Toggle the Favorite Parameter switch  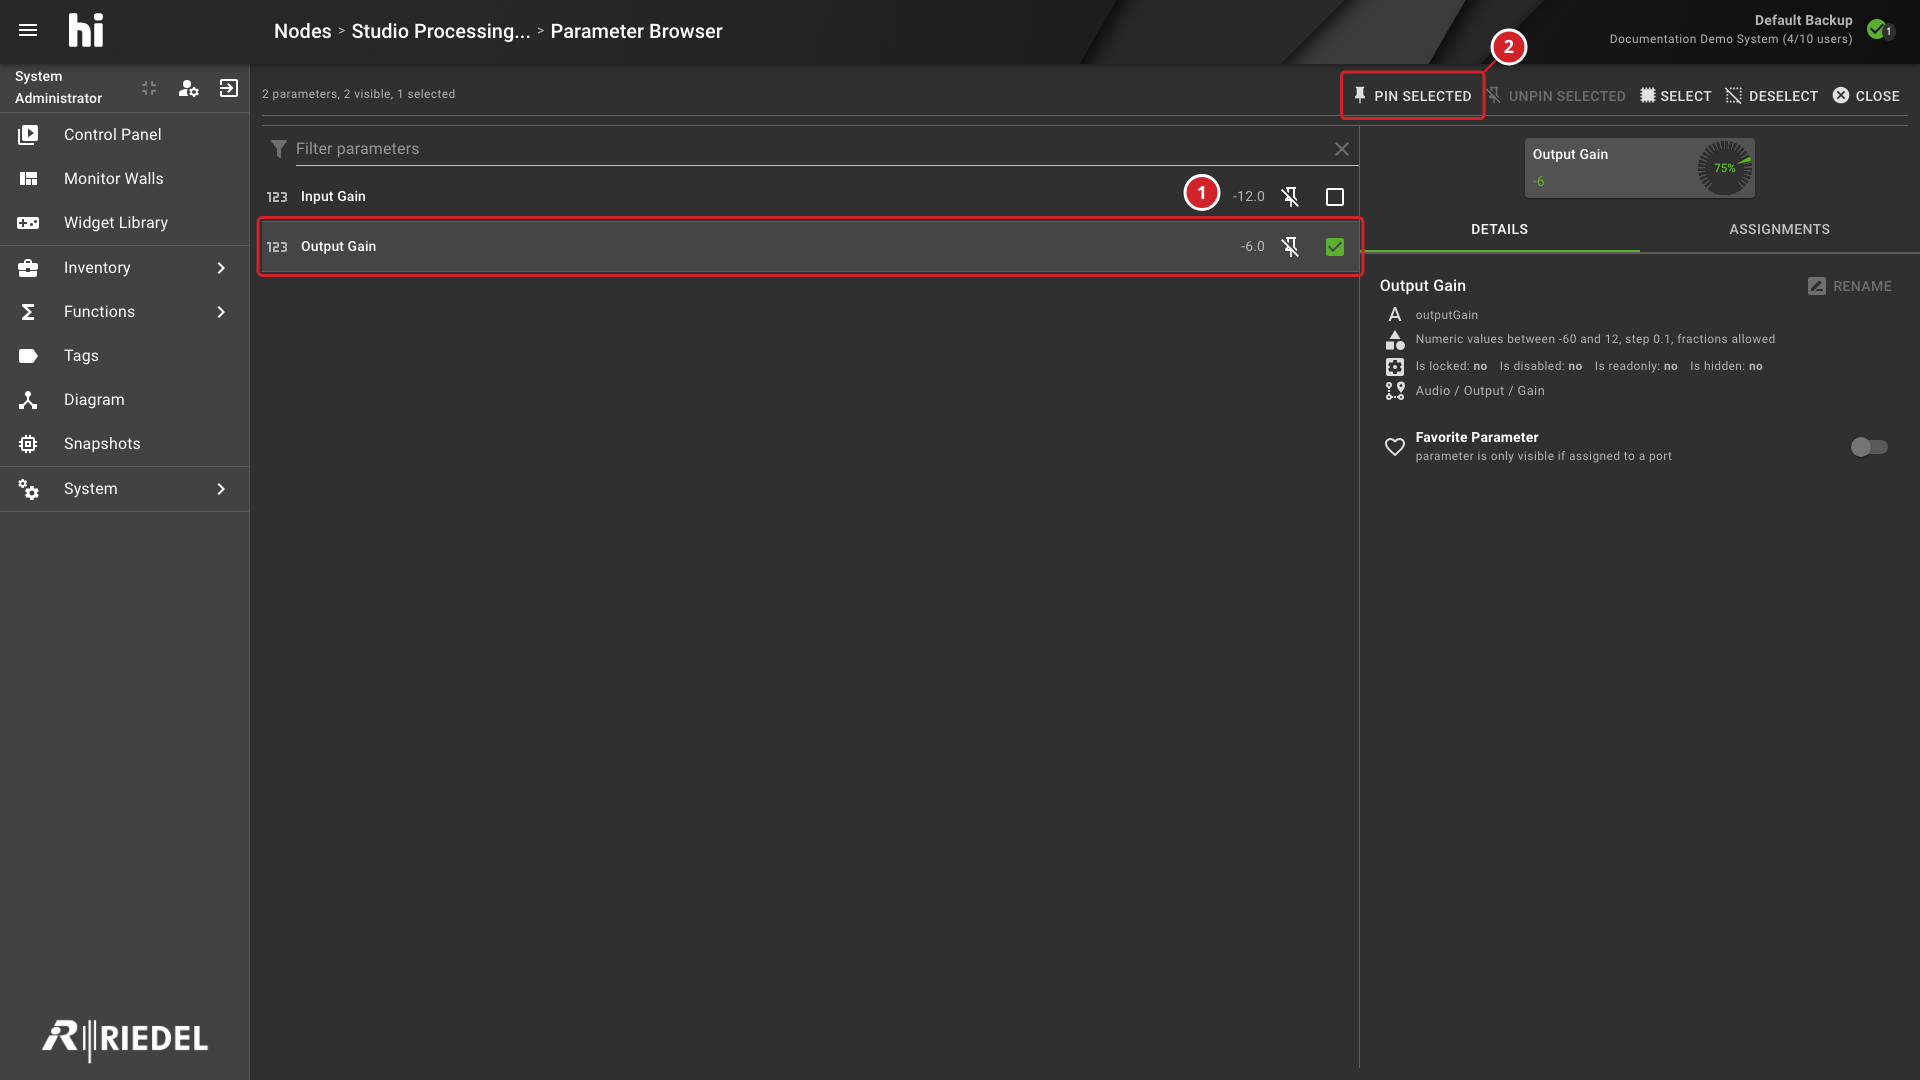click(1869, 447)
